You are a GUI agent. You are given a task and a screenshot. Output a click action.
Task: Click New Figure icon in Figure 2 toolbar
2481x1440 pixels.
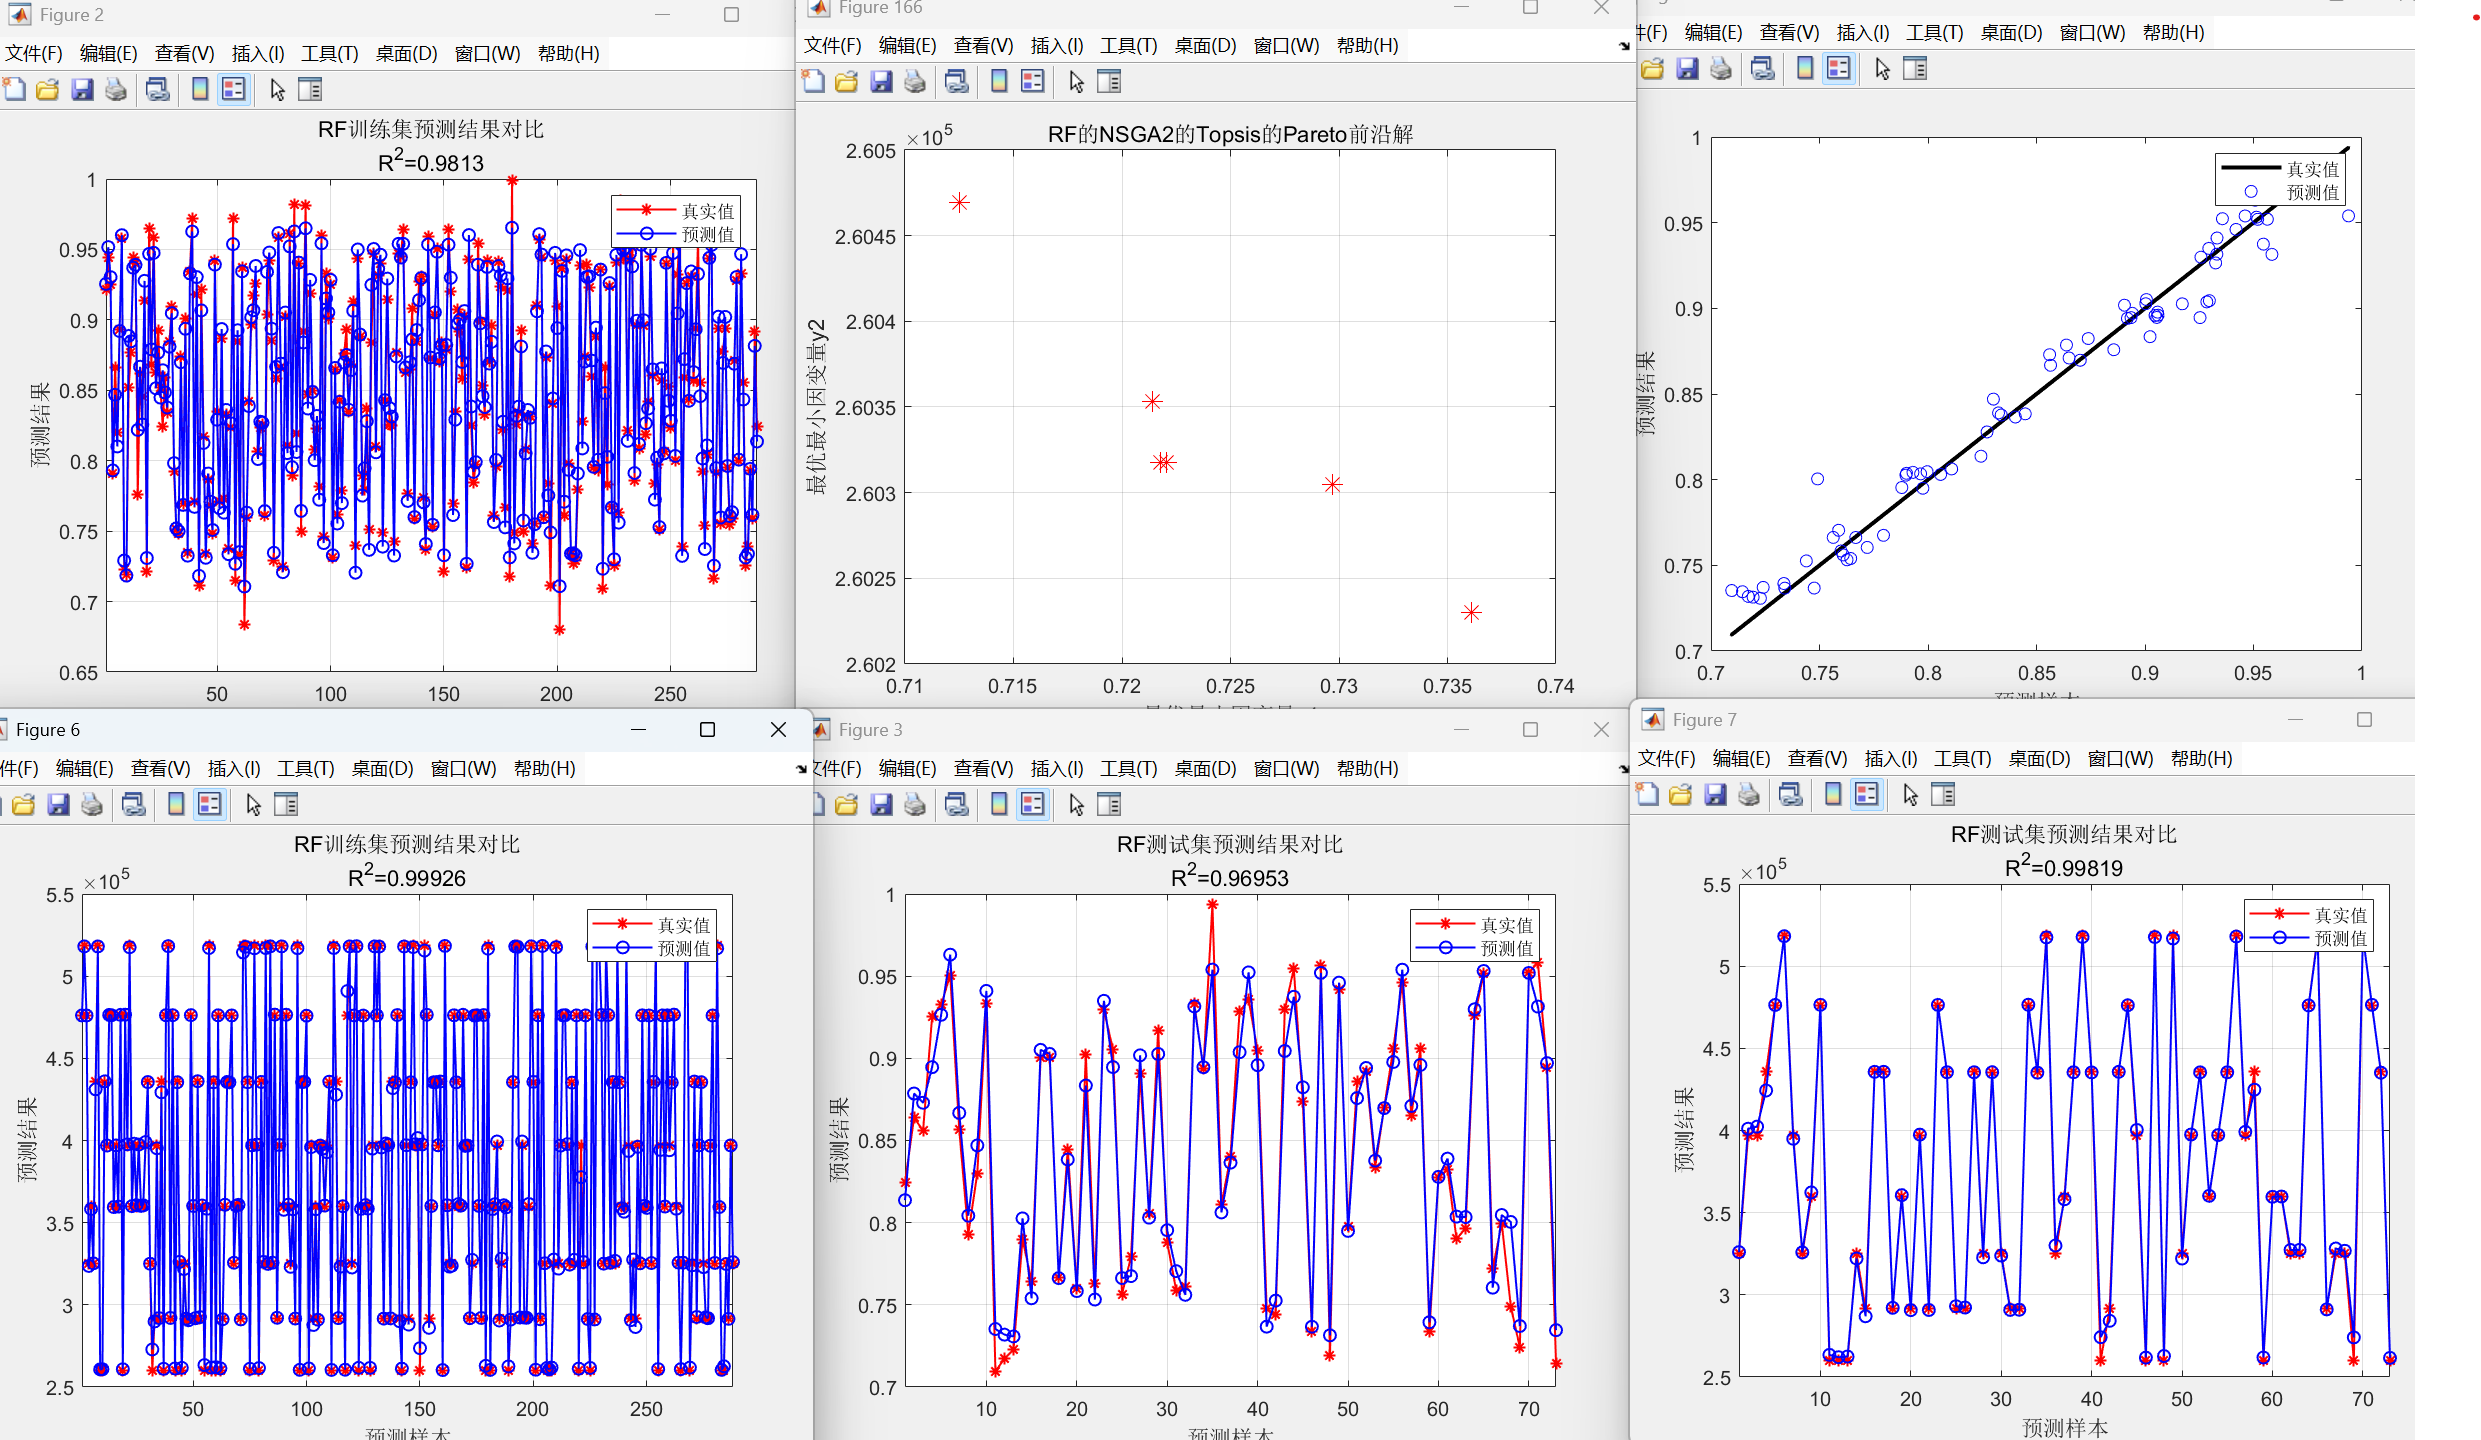point(14,90)
